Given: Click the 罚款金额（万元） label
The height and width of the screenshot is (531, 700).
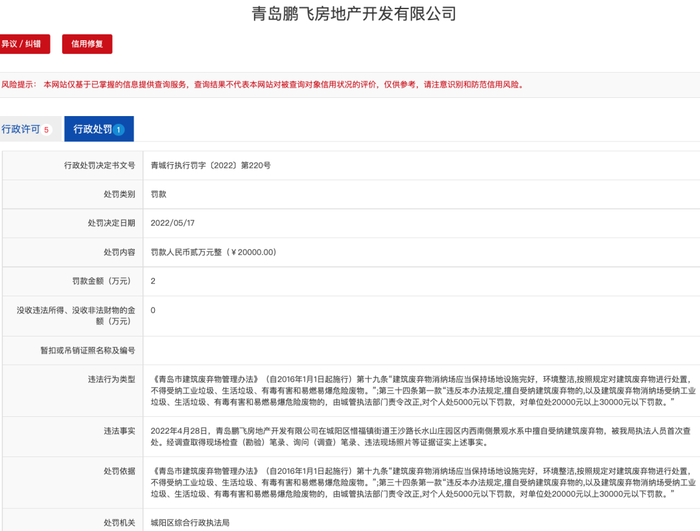Looking at the screenshot, I should coord(103,281).
